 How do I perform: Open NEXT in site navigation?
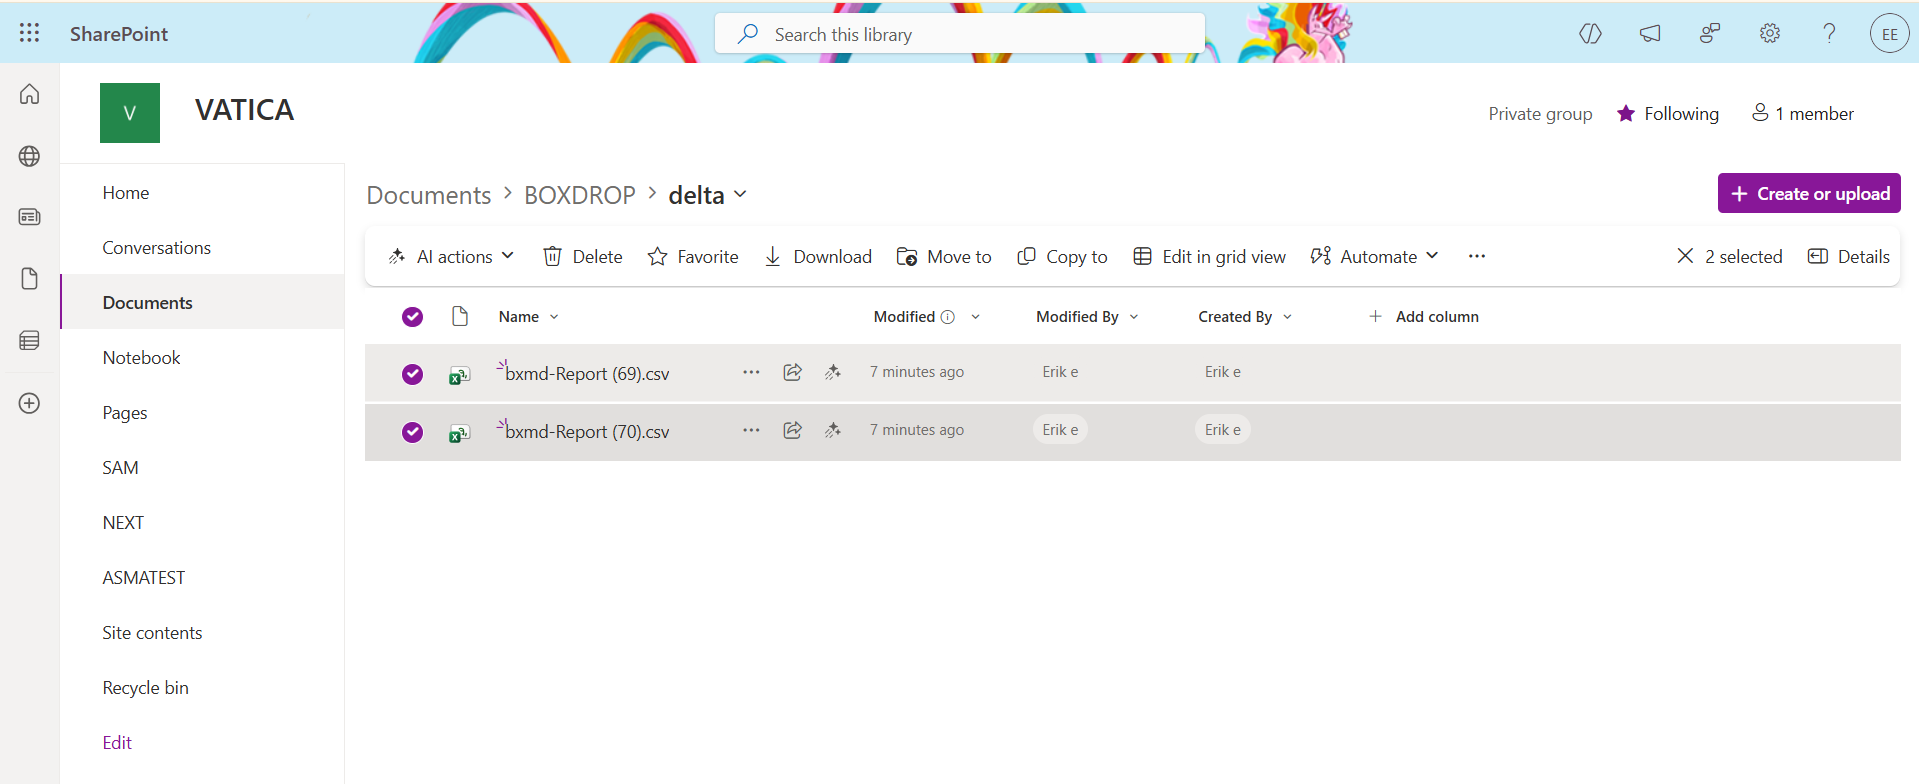[123, 523]
